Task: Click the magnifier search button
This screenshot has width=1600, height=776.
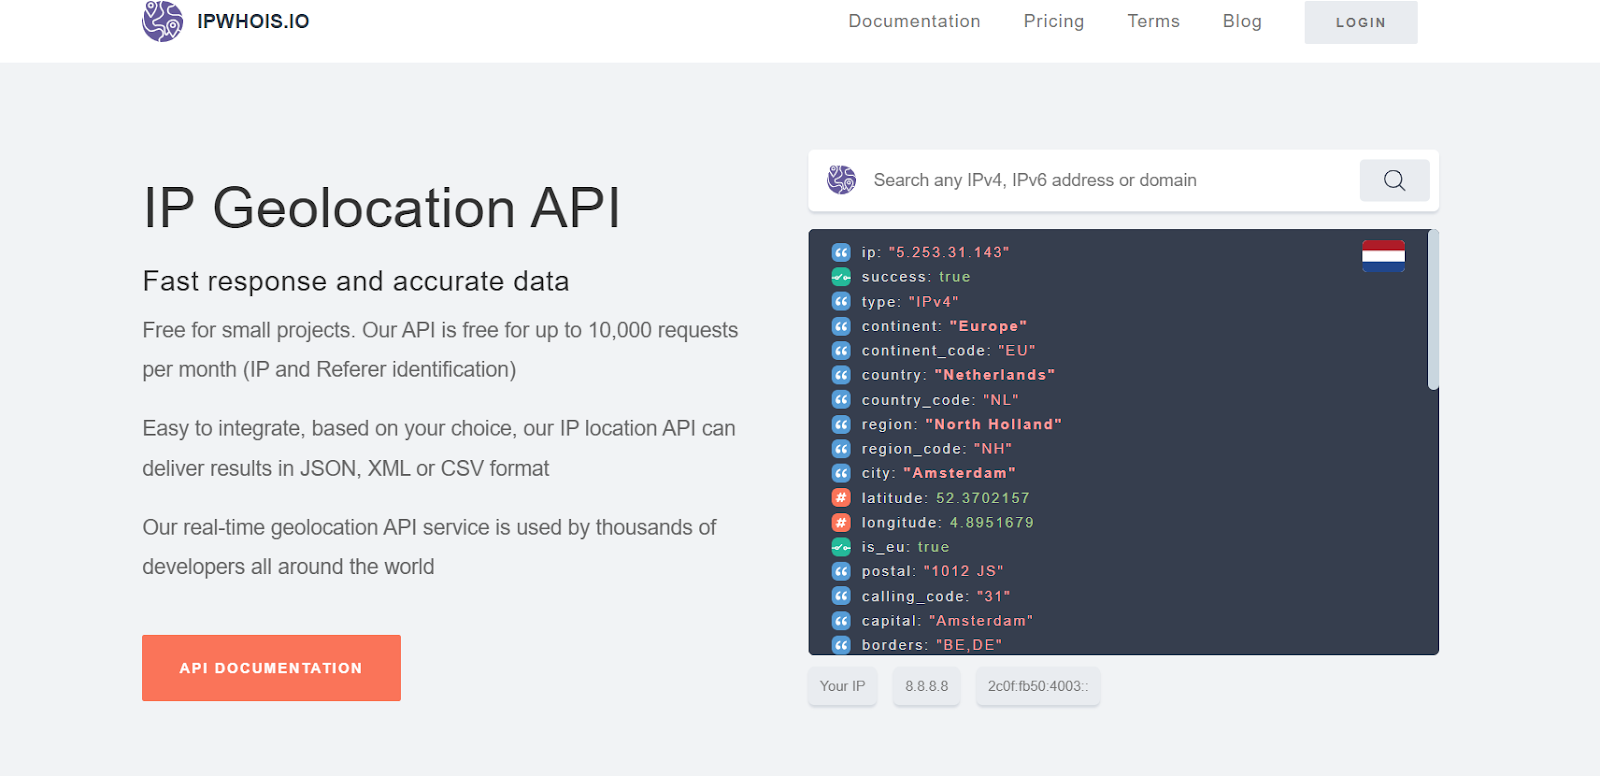Action: [x=1394, y=180]
